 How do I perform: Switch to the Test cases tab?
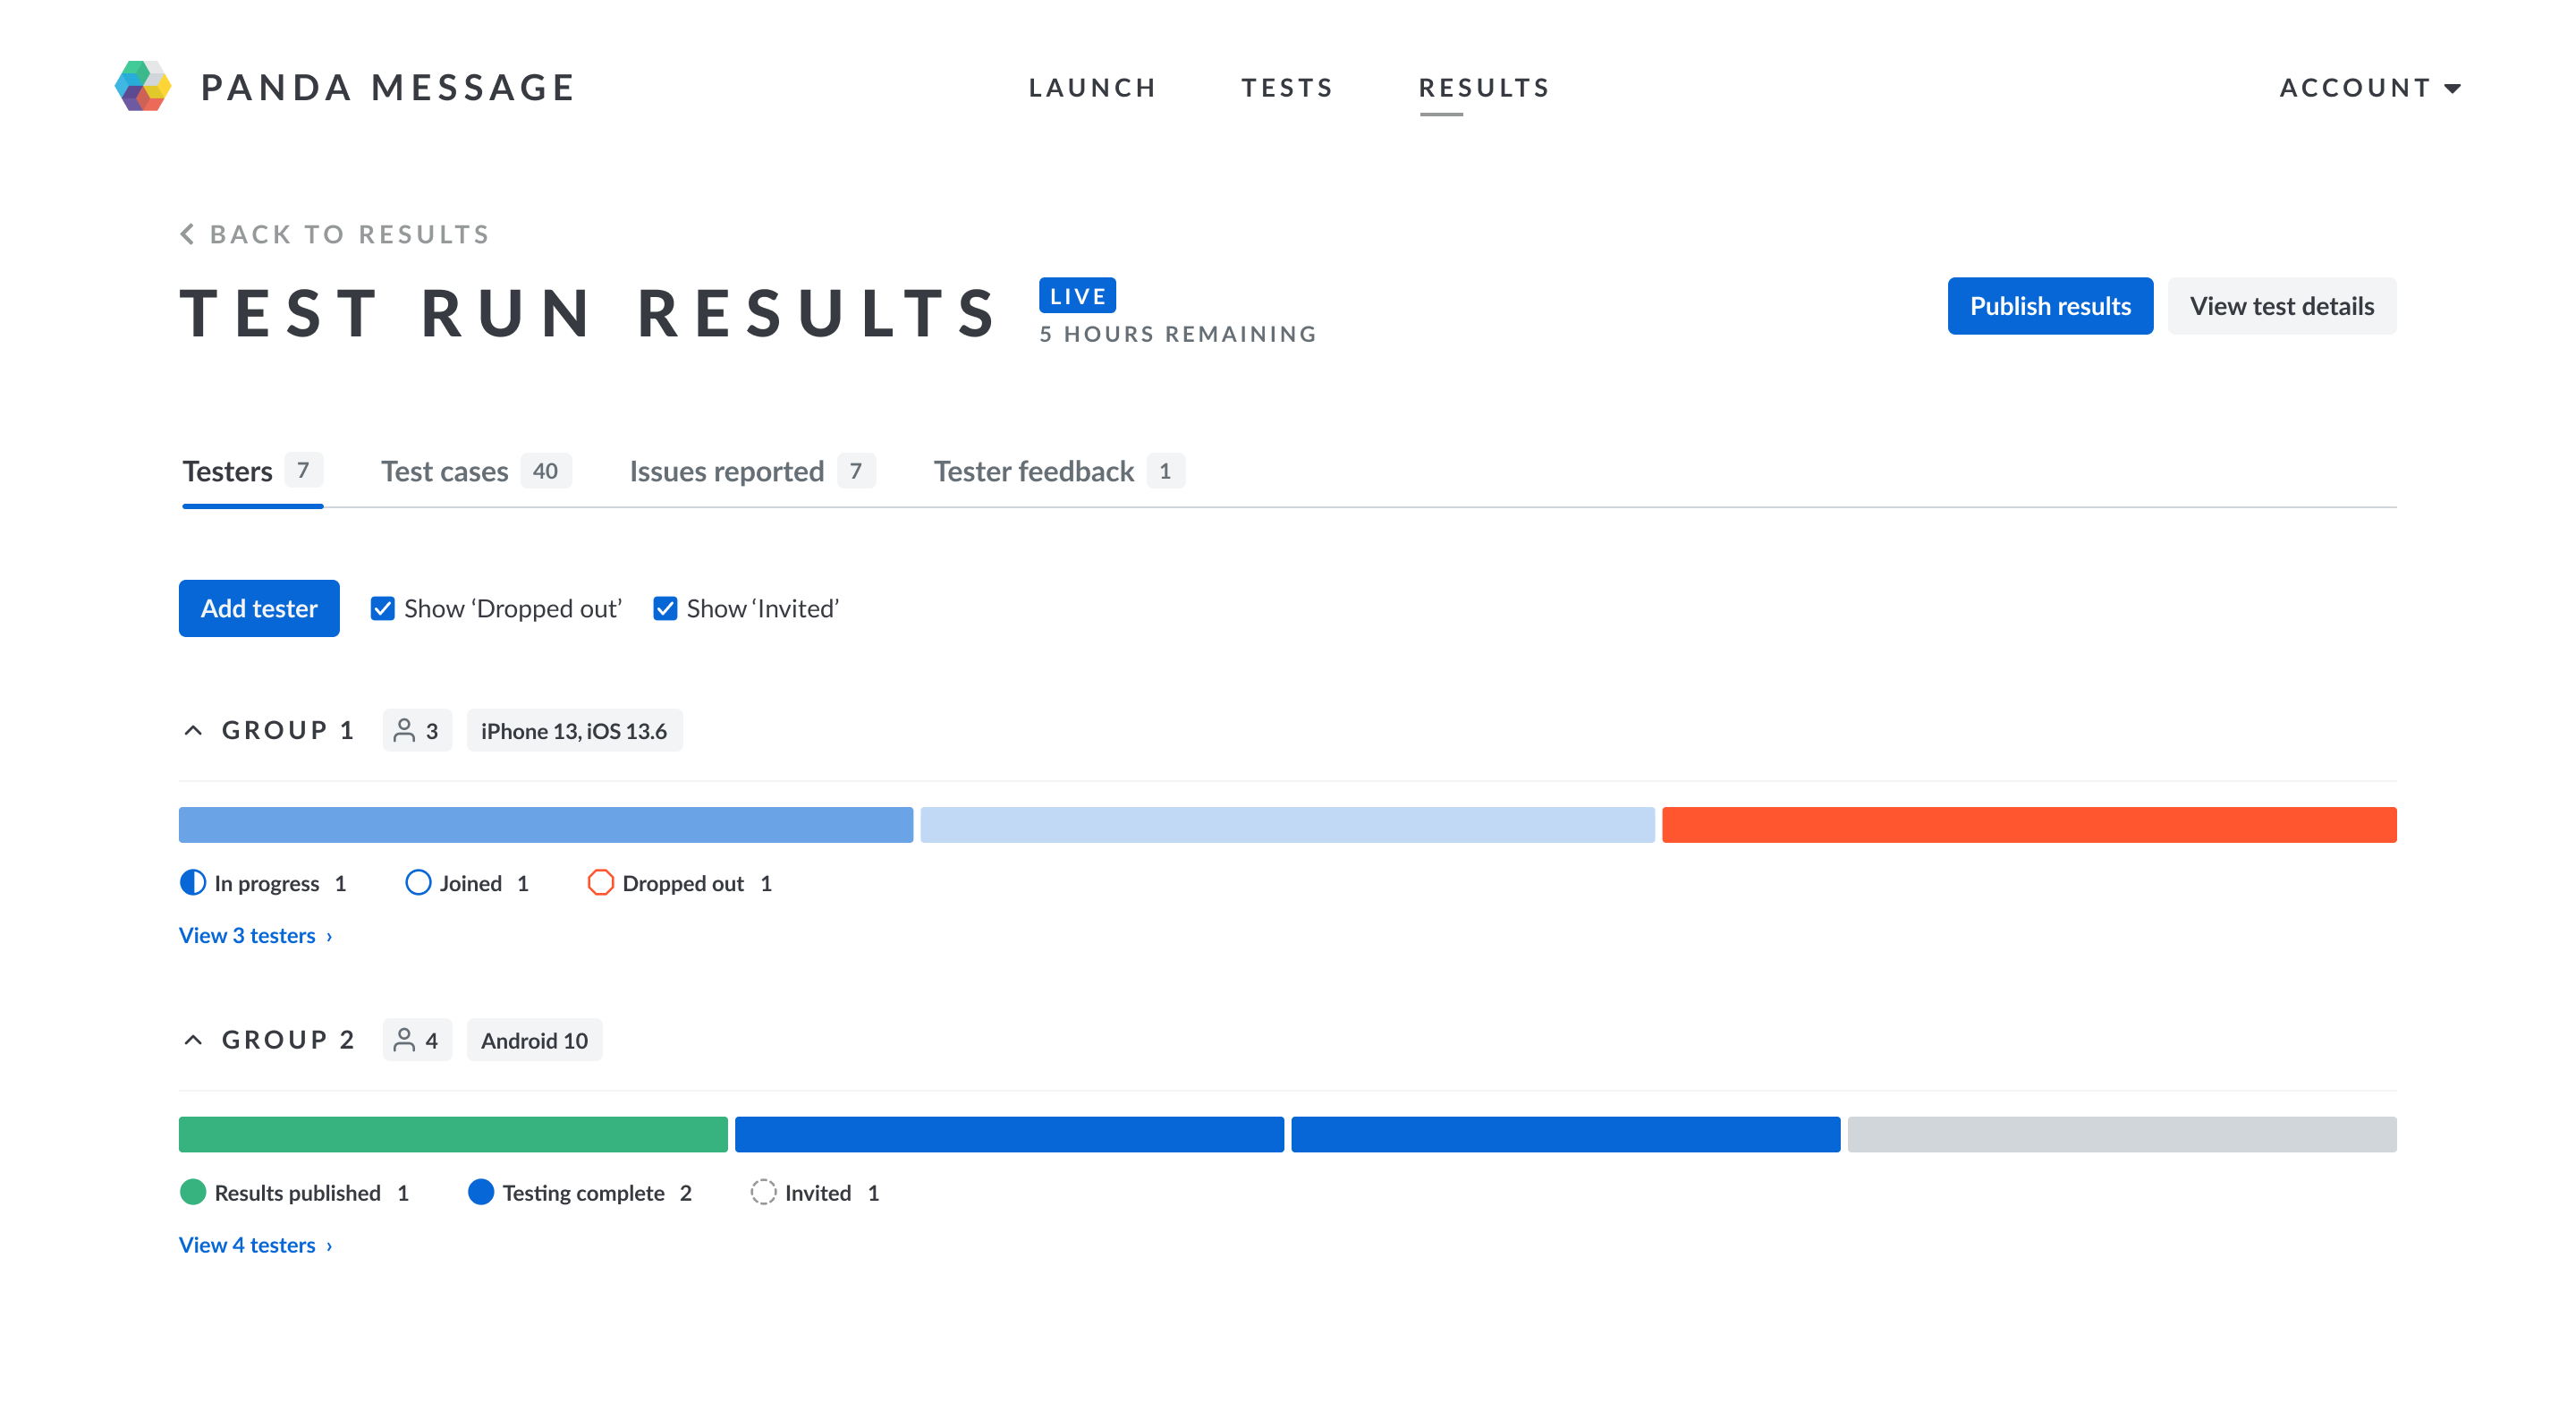(x=476, y=471)
